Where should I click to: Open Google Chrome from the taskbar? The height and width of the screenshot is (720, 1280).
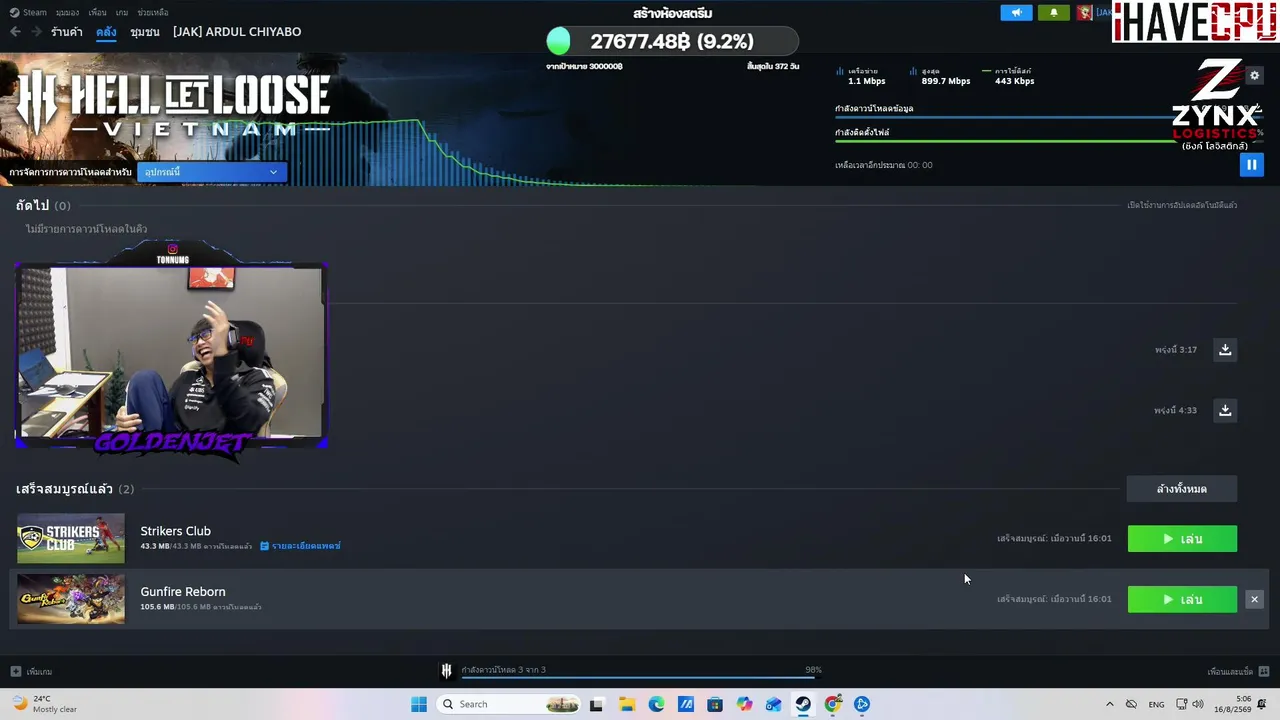click(833, 704)
